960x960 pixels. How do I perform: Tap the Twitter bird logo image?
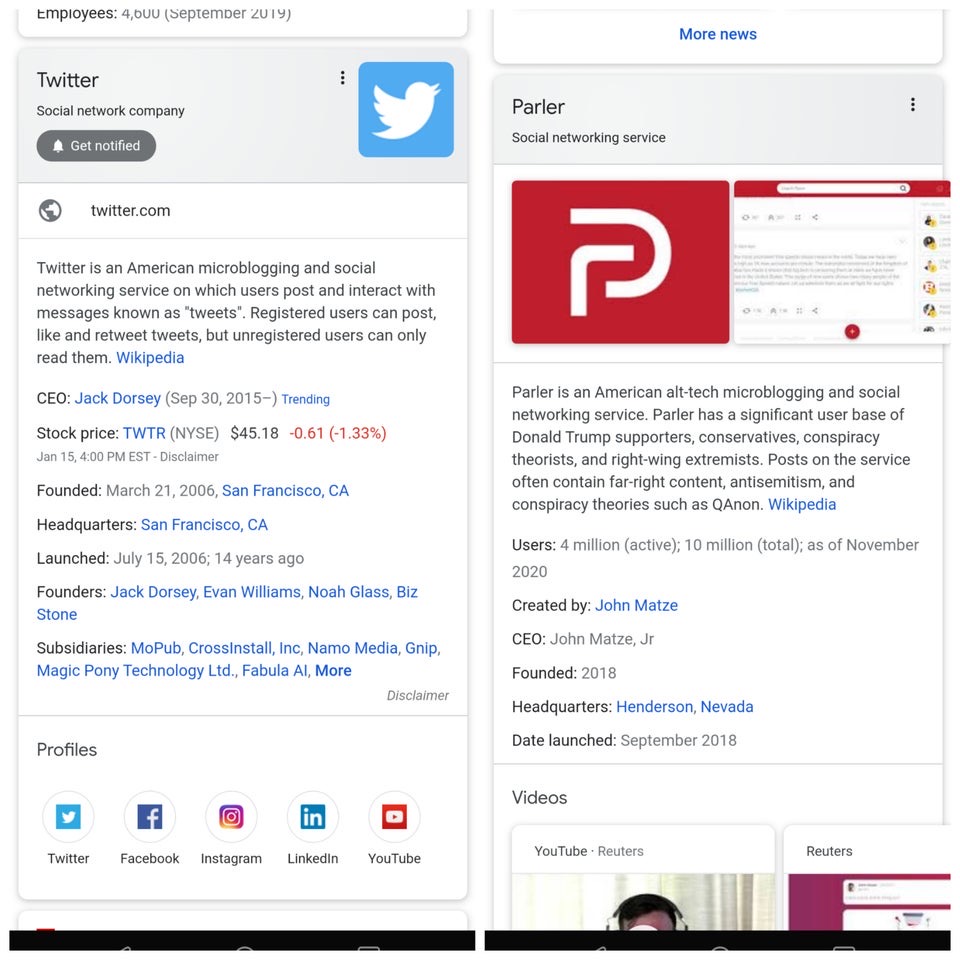point(406,110)
